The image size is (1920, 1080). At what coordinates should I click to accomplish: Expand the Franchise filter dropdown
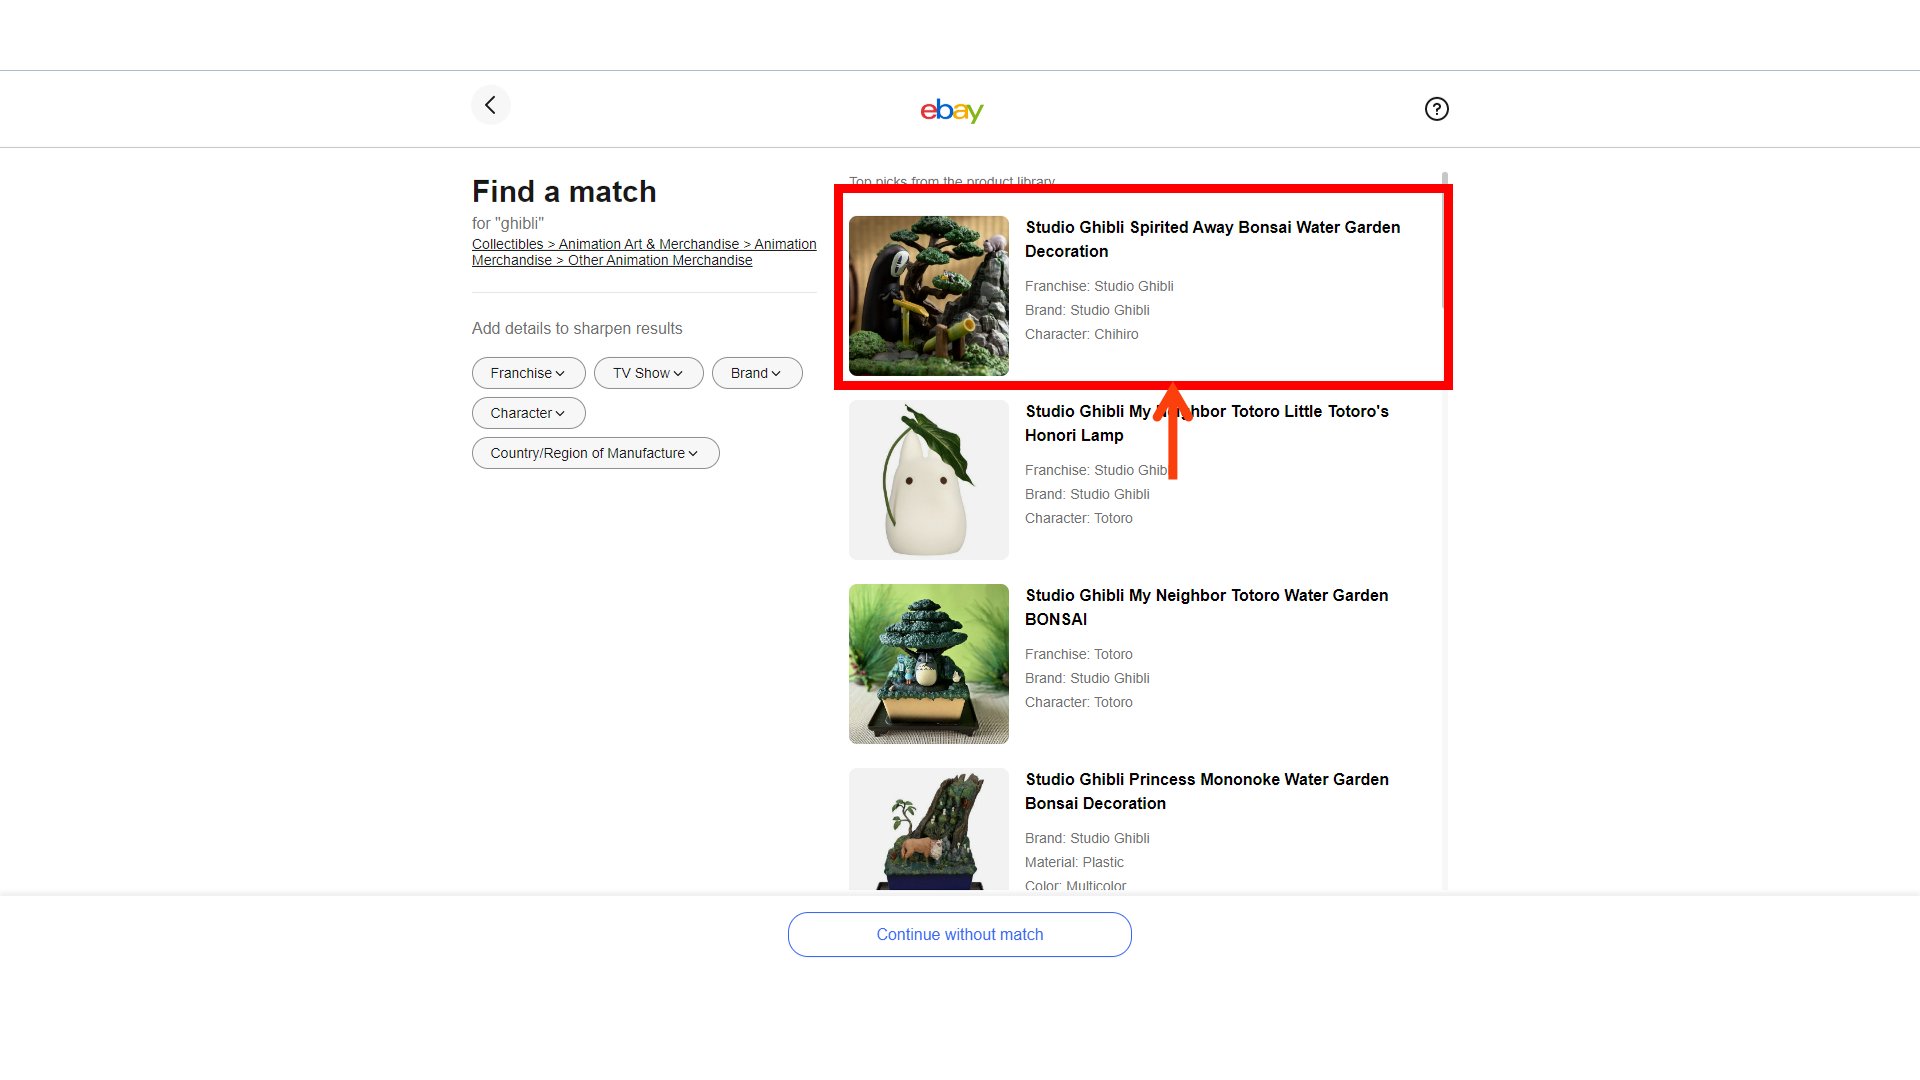point(528,373)
